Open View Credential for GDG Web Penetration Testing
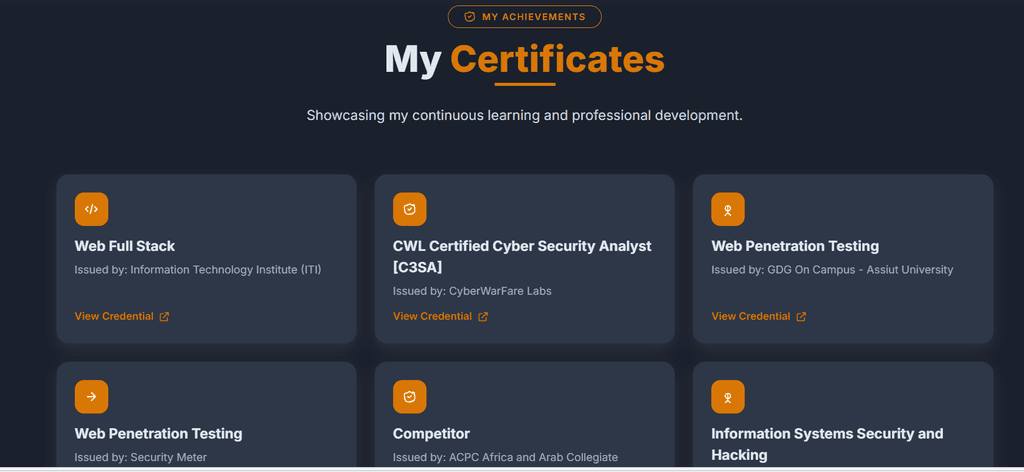Image resolution: width=1024 pixels, height=472 pixels. pyautogui.click(x=750, y=316)
